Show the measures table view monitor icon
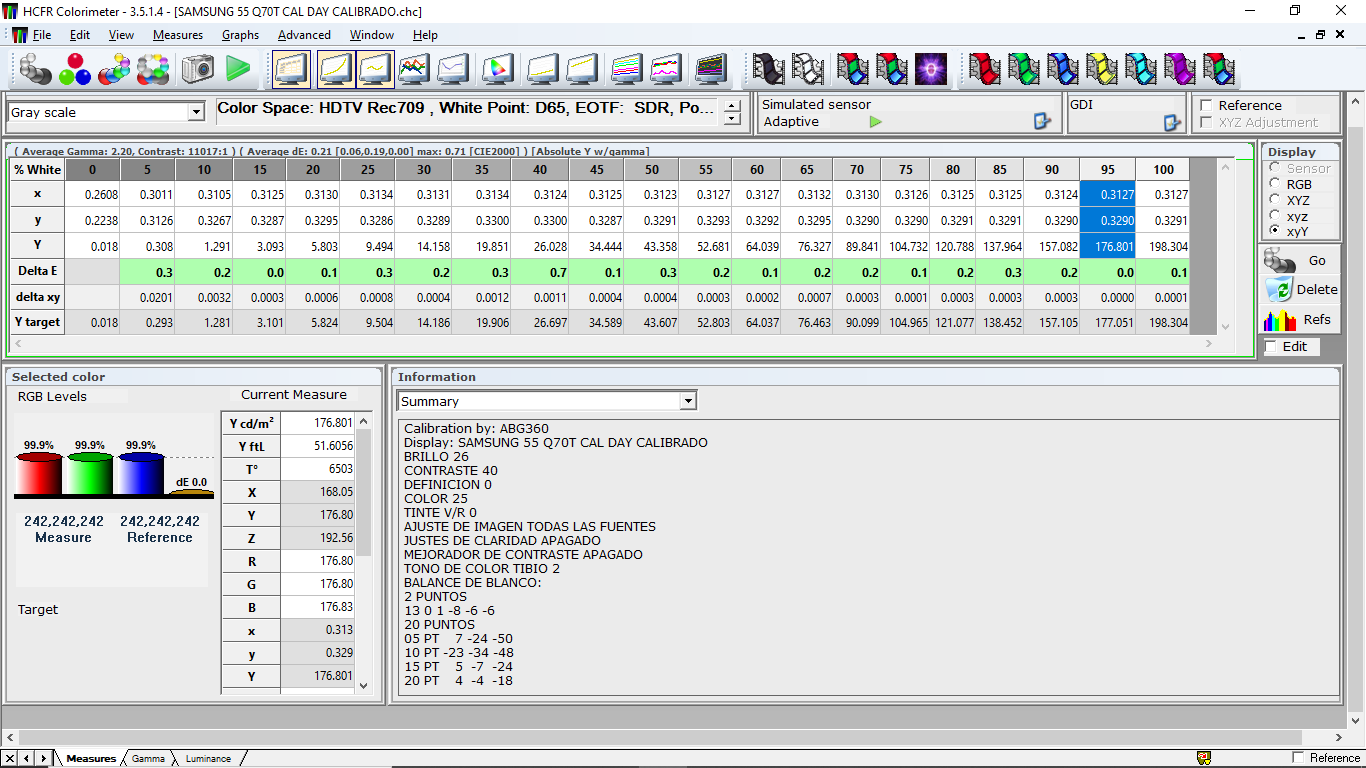Image resolution: width=1366 pixels, height=768 pixels. (292, 68)
